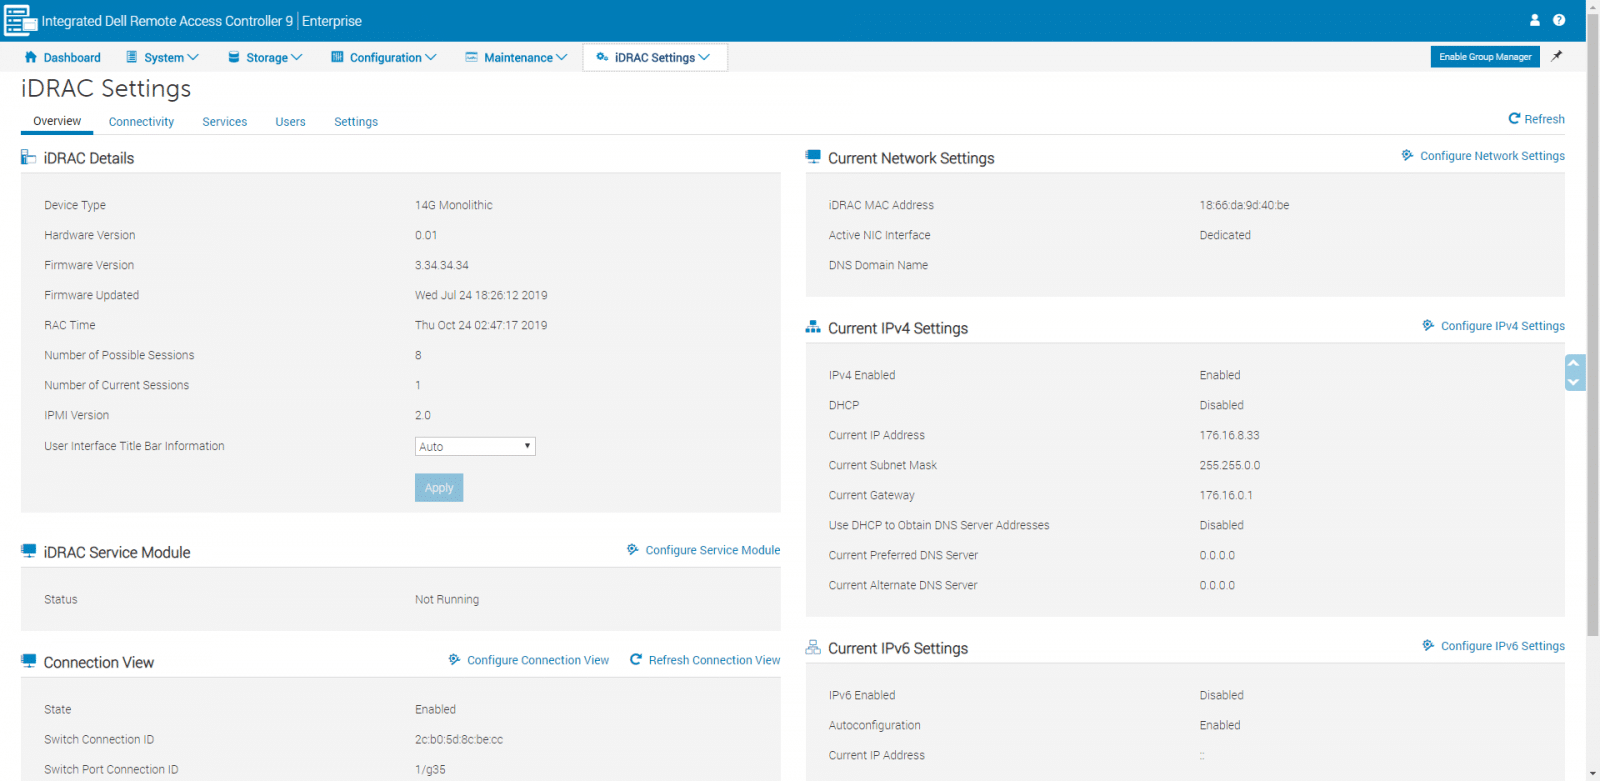Click the Maintenance menu icon
1600x781 pixels.
[x=471, y=57]
